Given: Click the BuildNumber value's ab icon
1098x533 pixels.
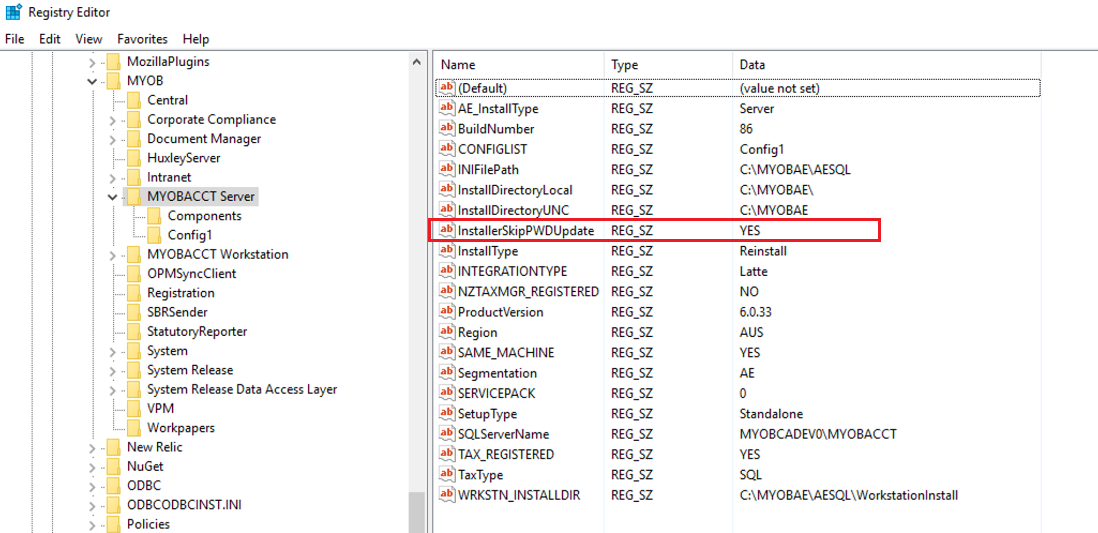Looking at the screenshot, I should point(447,129).
